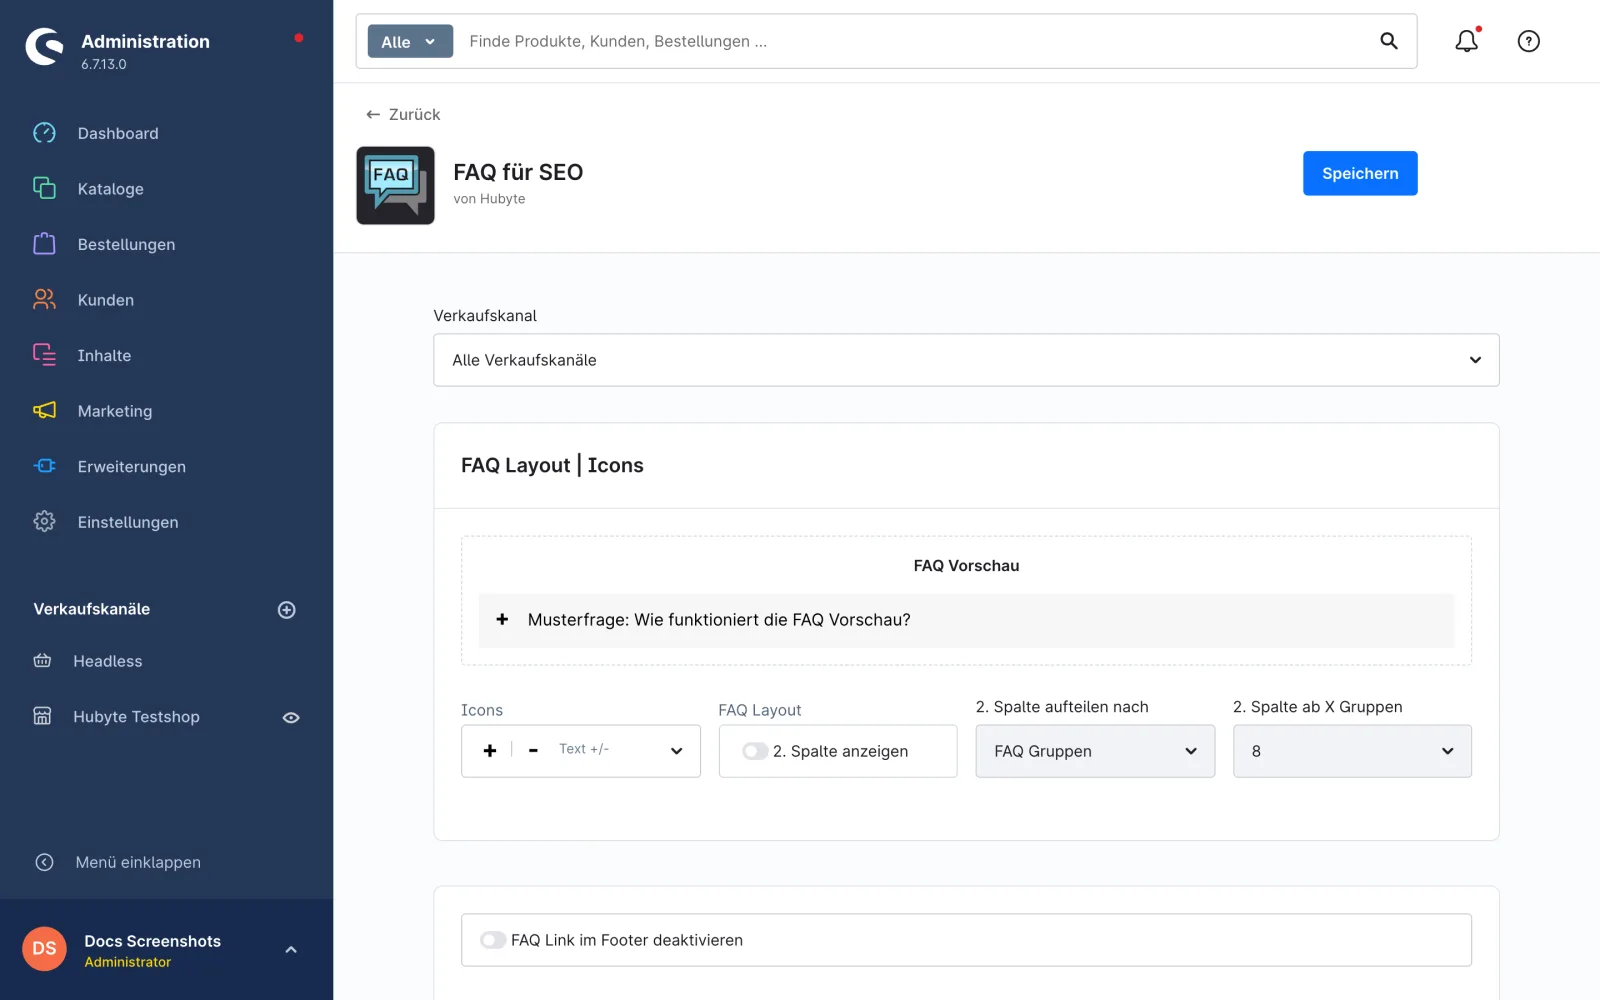Image resolution: width=1600 pixels, height=1000 pixels.
Task: Click the Kunden people icon
Action: (x=44, y=299)
